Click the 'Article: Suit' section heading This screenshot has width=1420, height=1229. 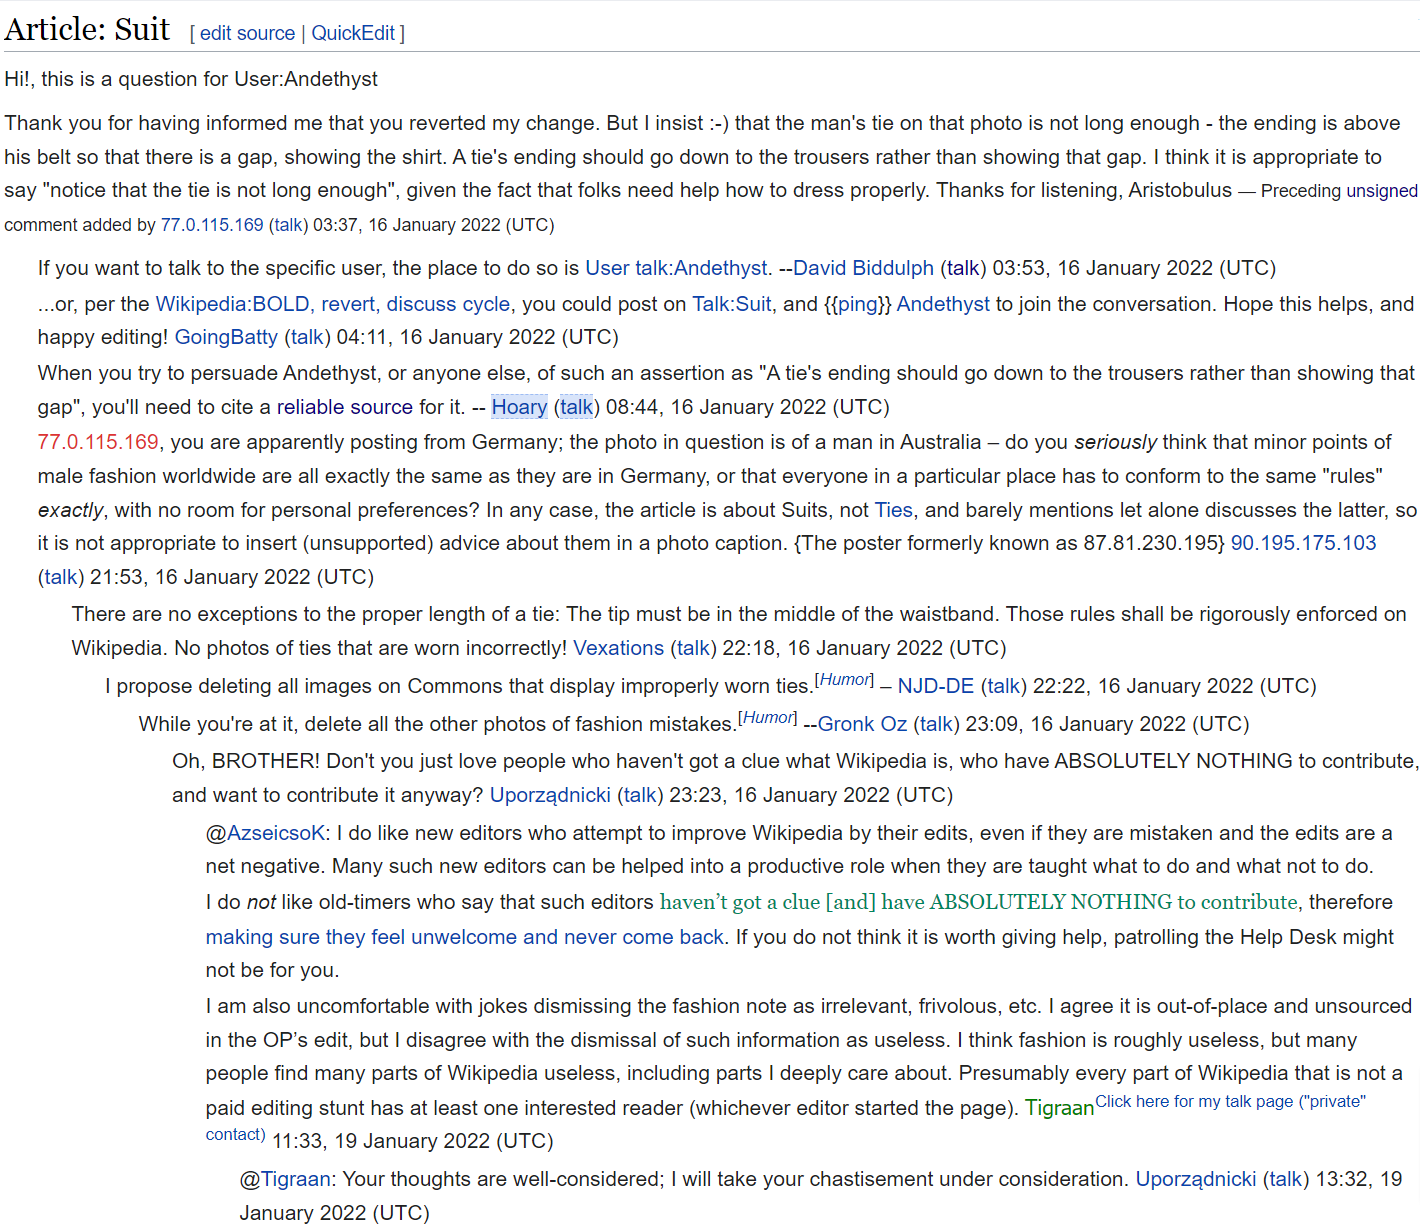[x=88, y=29]
